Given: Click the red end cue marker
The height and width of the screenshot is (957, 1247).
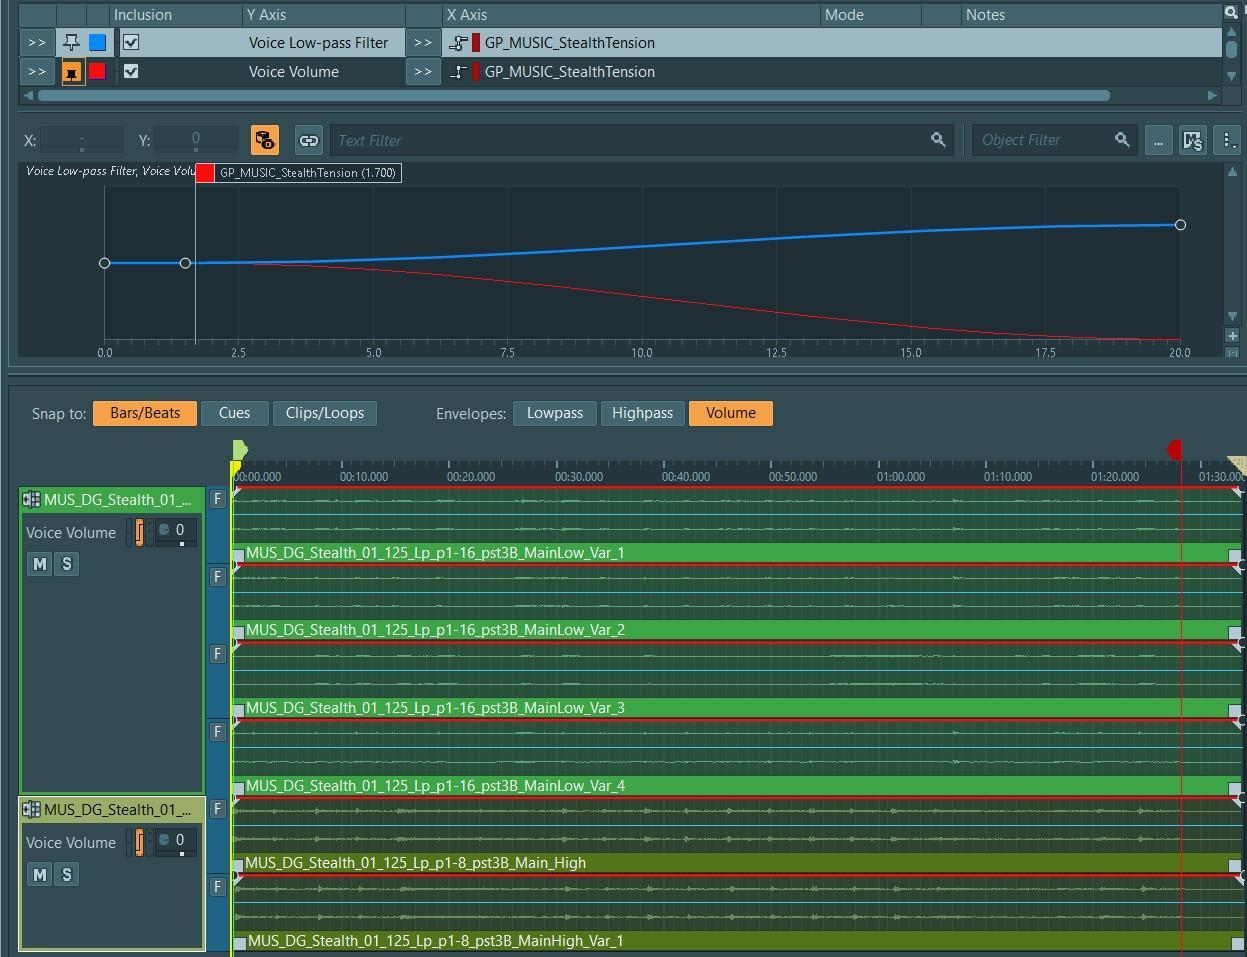Looking at the screenshot, I should [1175, 450].
